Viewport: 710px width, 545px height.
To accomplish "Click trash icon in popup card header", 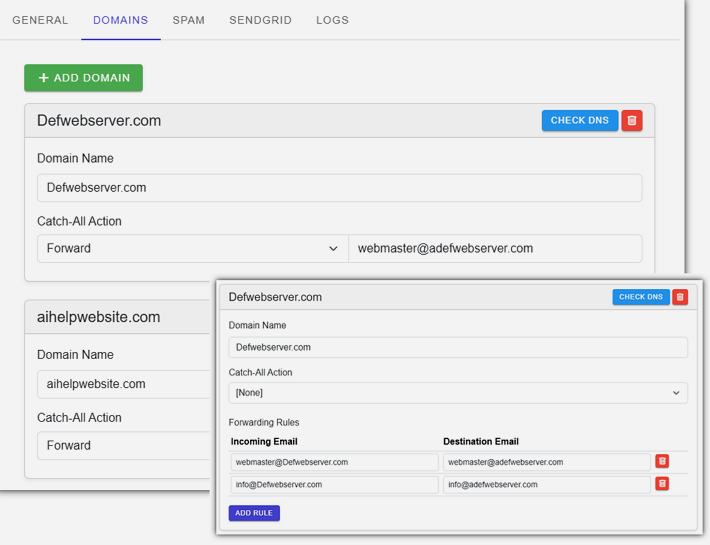I will point(680,297).
